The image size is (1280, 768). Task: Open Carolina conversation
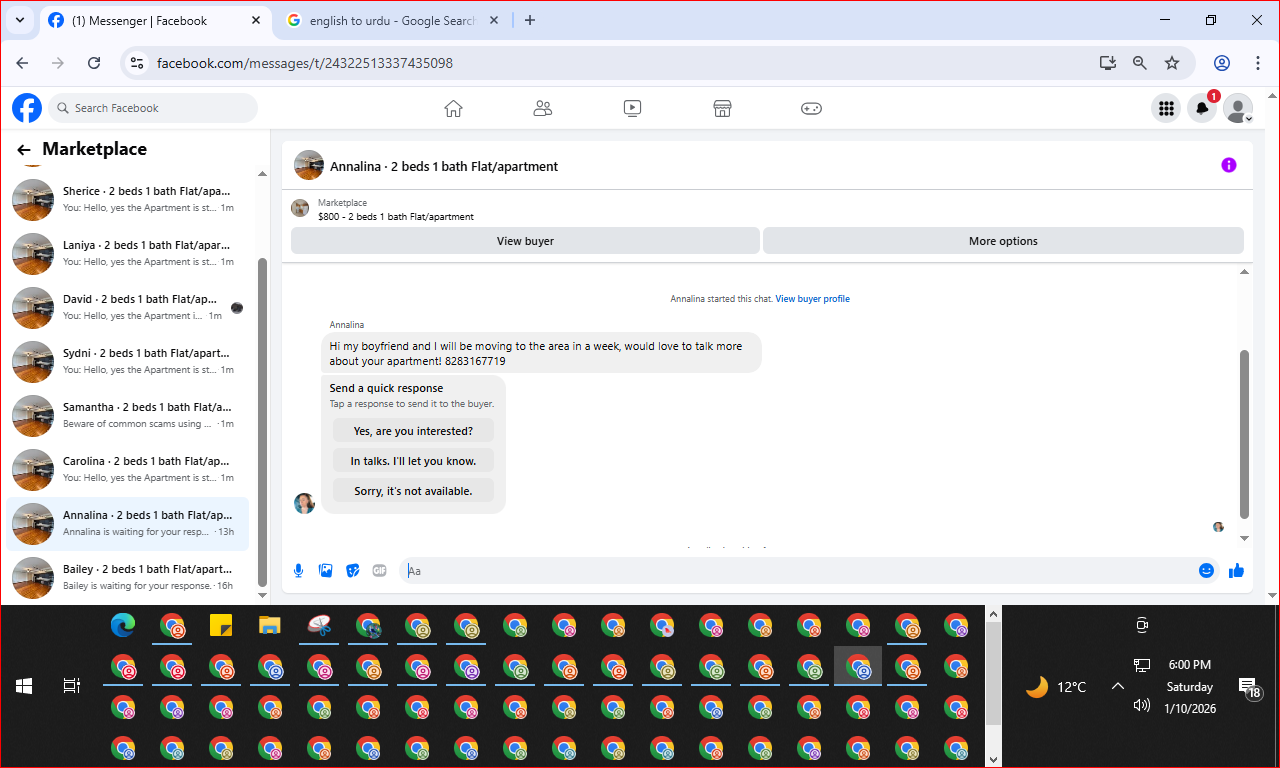(x=128, y=469)
